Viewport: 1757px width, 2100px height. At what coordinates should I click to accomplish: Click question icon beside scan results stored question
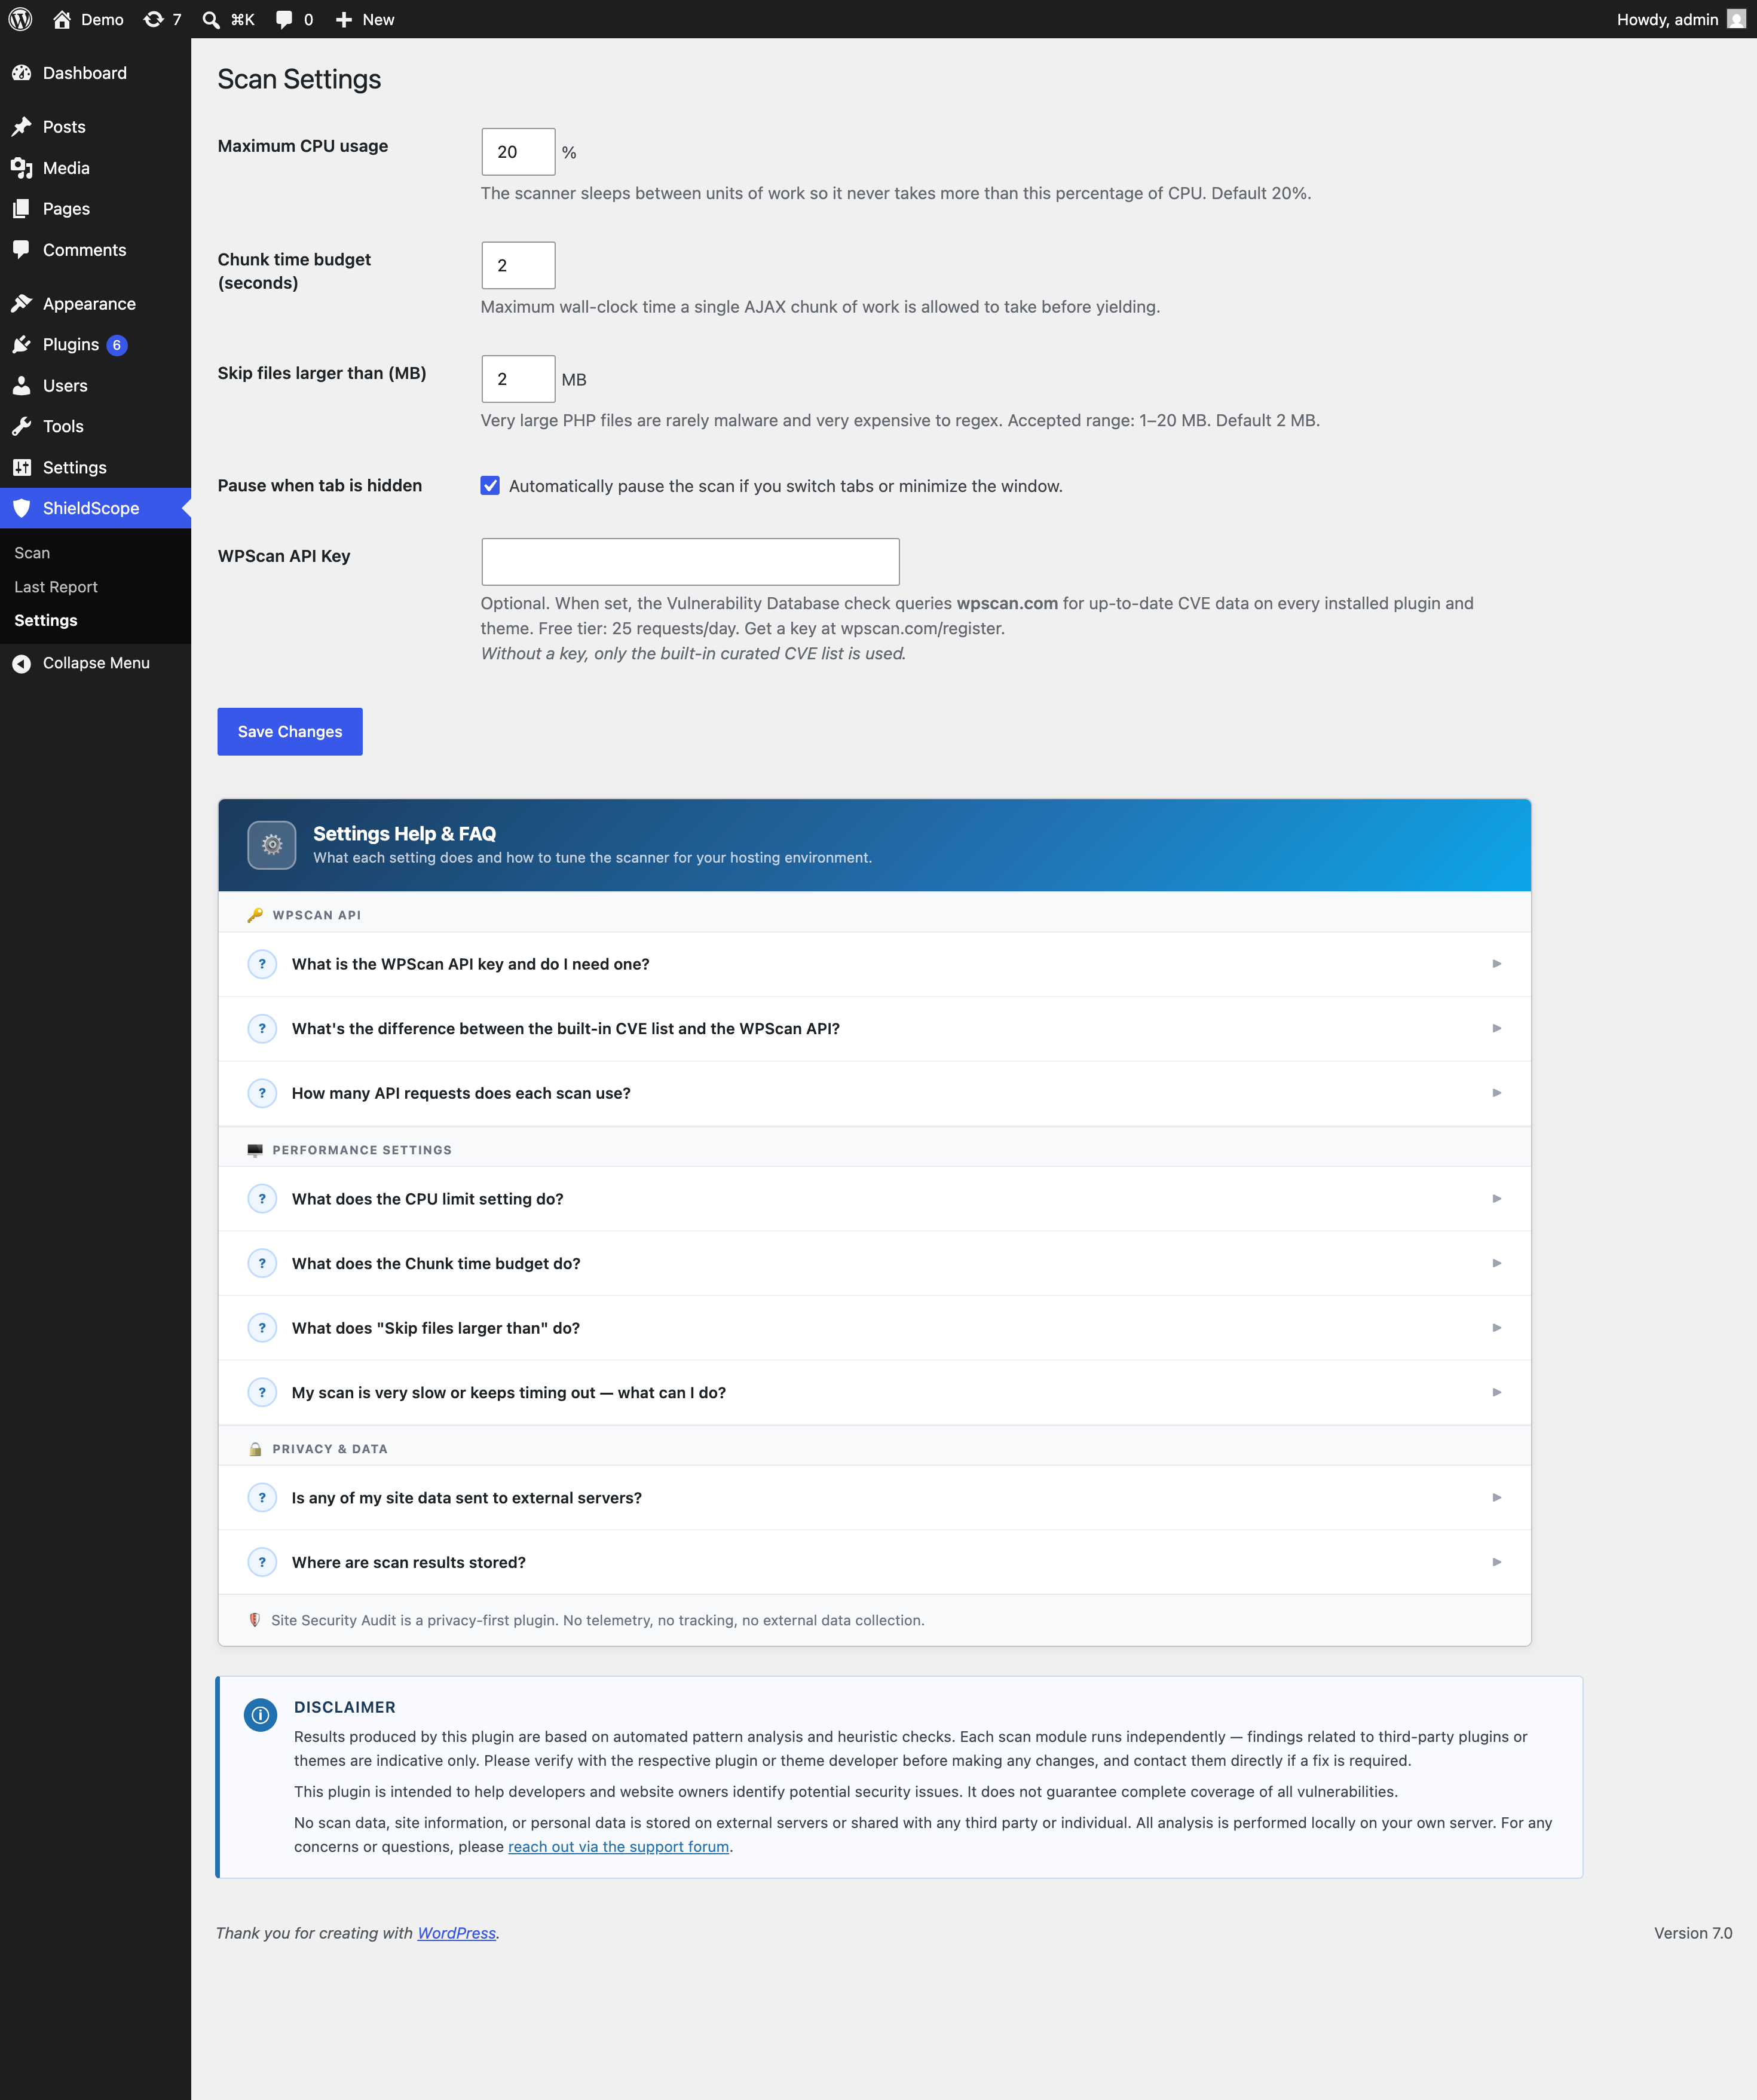262,1562
